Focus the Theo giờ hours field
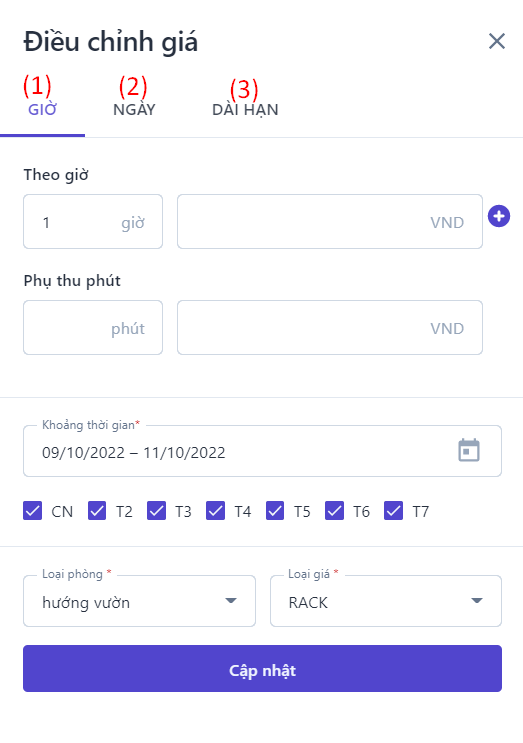 point(93,221)
